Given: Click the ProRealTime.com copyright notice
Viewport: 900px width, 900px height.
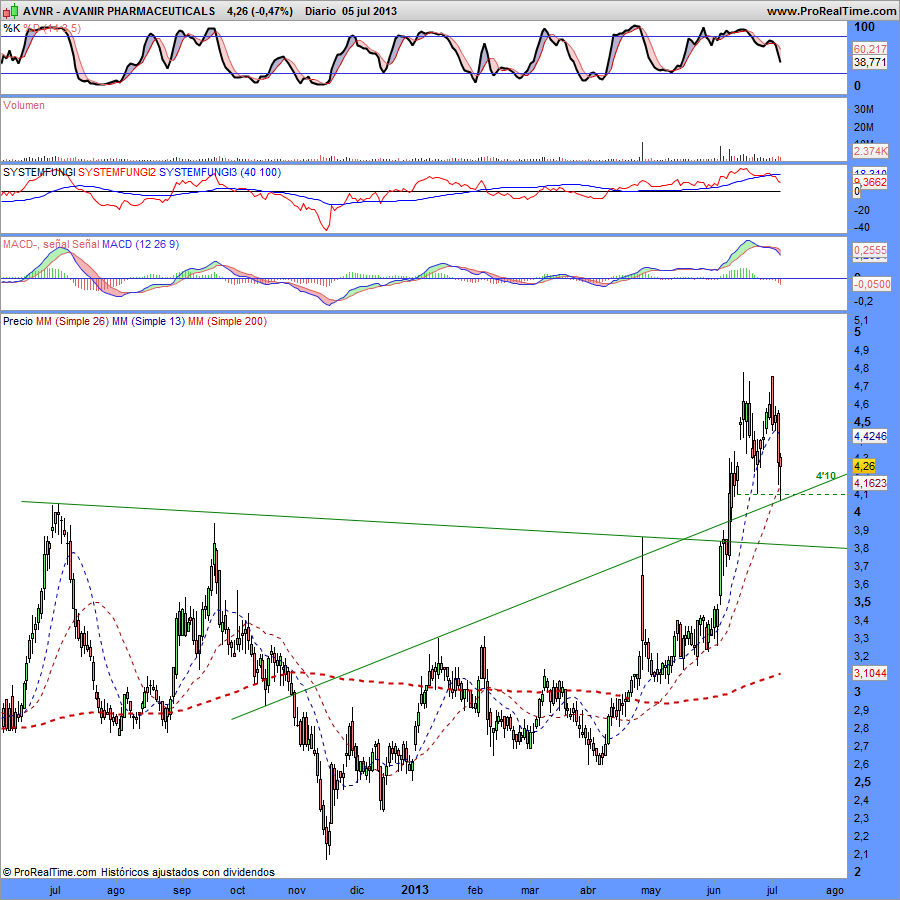Looking at the screenshot, I should tap(138, 872).
